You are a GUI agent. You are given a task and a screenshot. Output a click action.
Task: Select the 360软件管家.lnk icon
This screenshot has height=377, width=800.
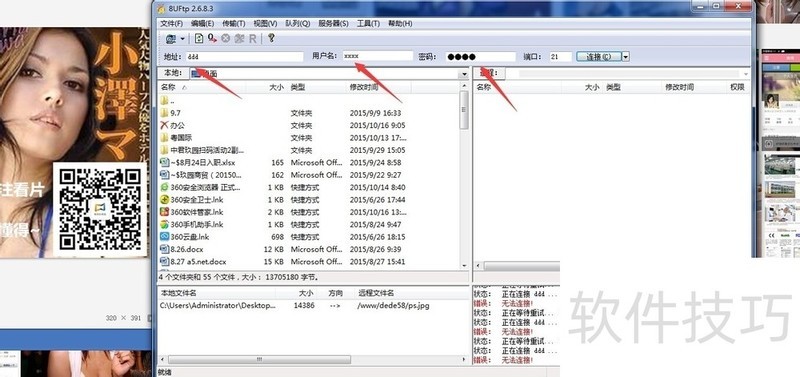tap(164, 212)
